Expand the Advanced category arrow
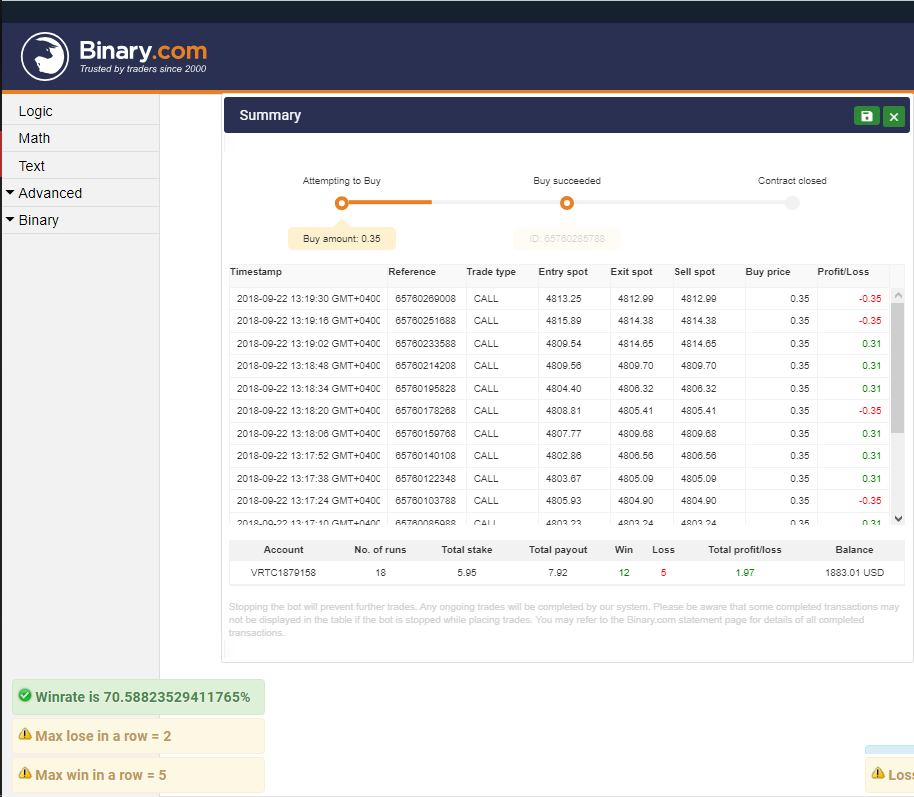This screenshot has height=797, width=914. click(x=10, y=192)
